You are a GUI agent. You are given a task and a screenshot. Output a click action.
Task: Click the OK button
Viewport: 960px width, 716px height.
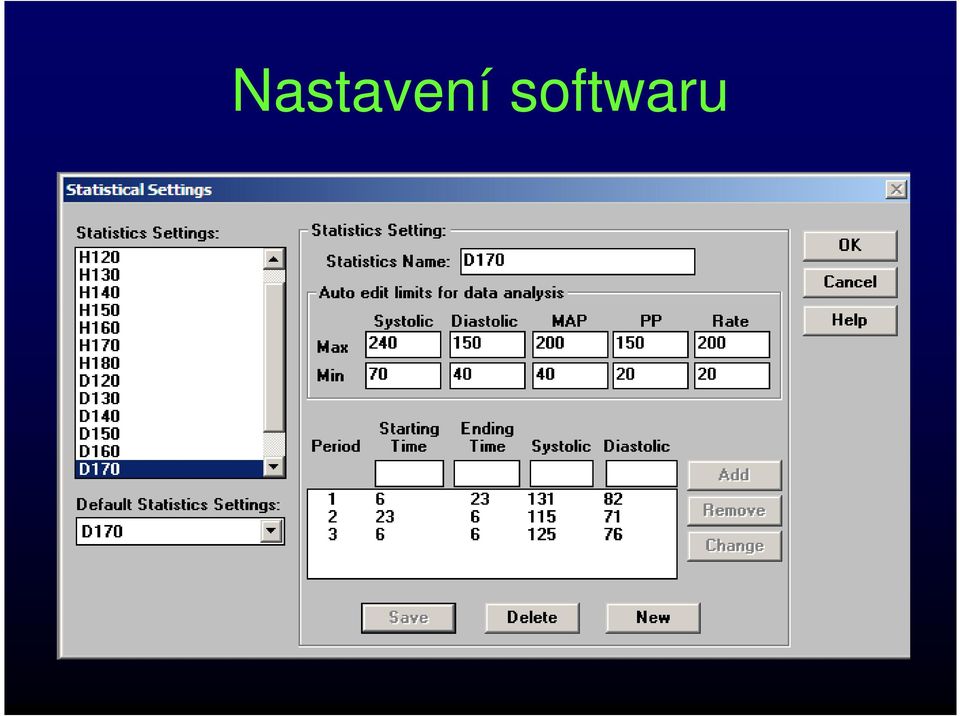[850, 246]
